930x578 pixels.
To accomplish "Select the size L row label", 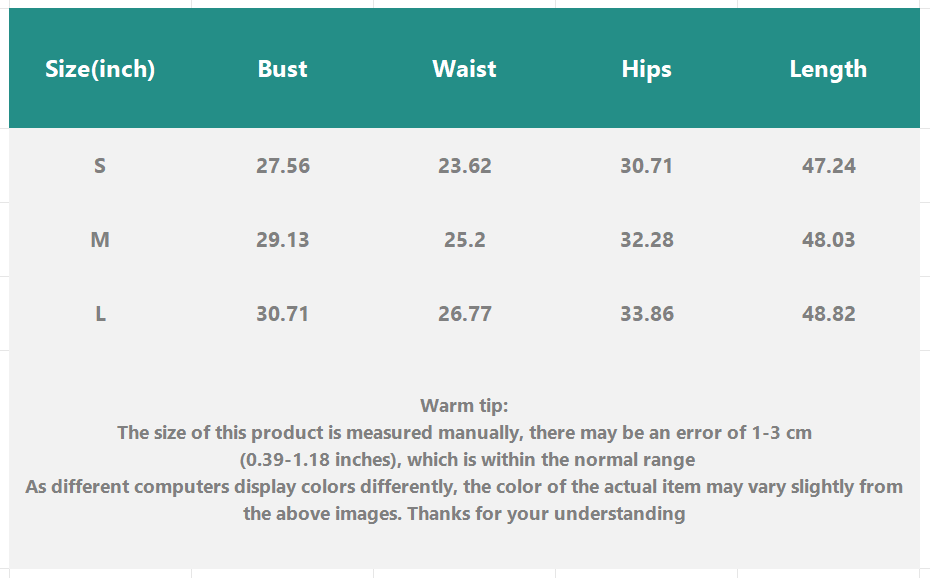I will (x=100, y=314).
